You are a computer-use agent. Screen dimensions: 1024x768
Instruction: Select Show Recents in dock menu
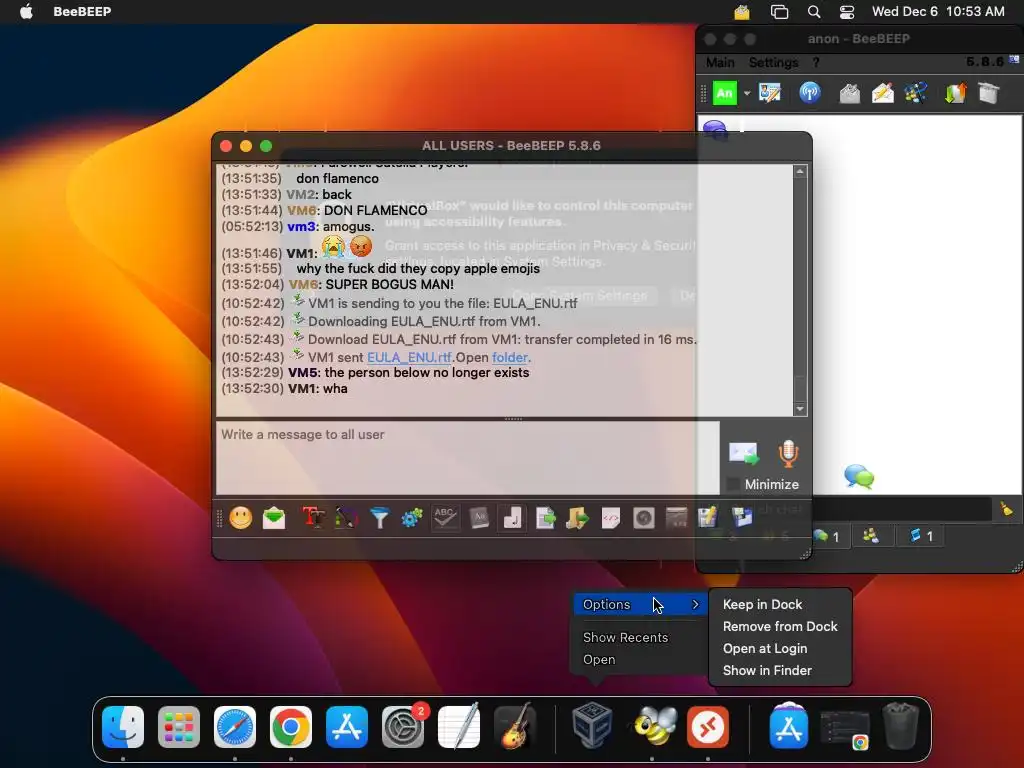(x=625, y=637)
